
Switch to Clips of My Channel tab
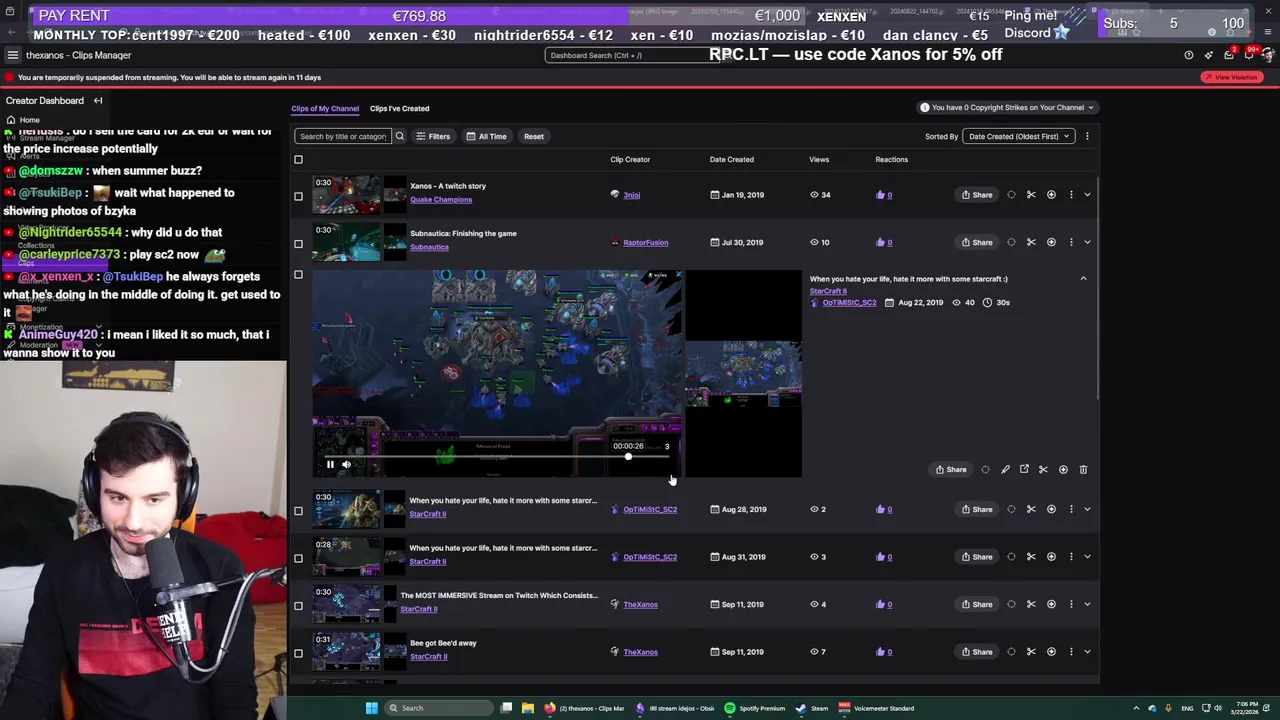click(x=325, y=108)
